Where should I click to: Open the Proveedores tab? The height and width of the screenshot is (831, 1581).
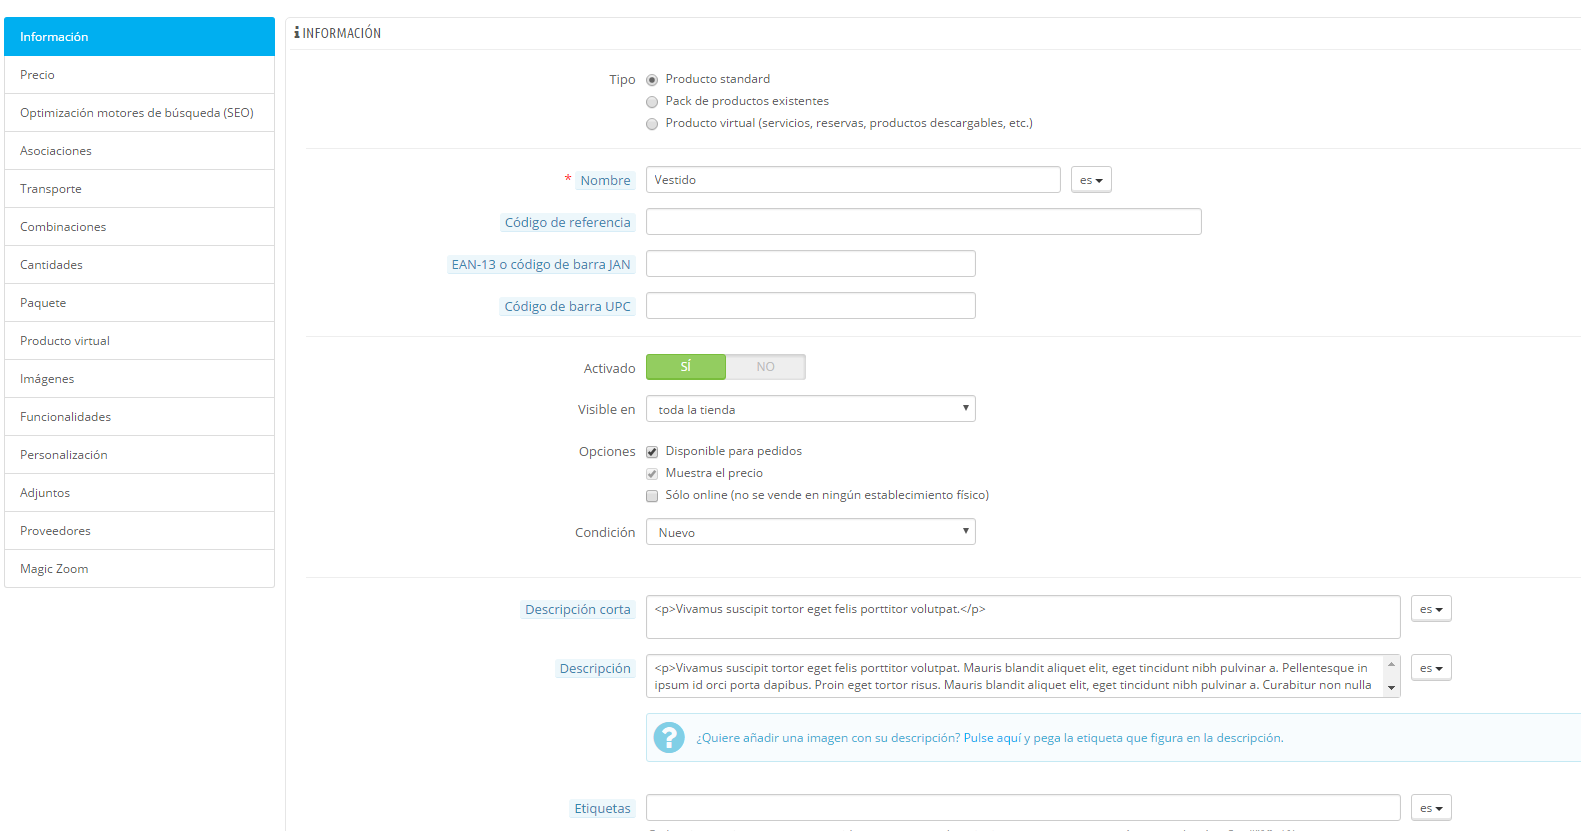click(x=139, y=531)
